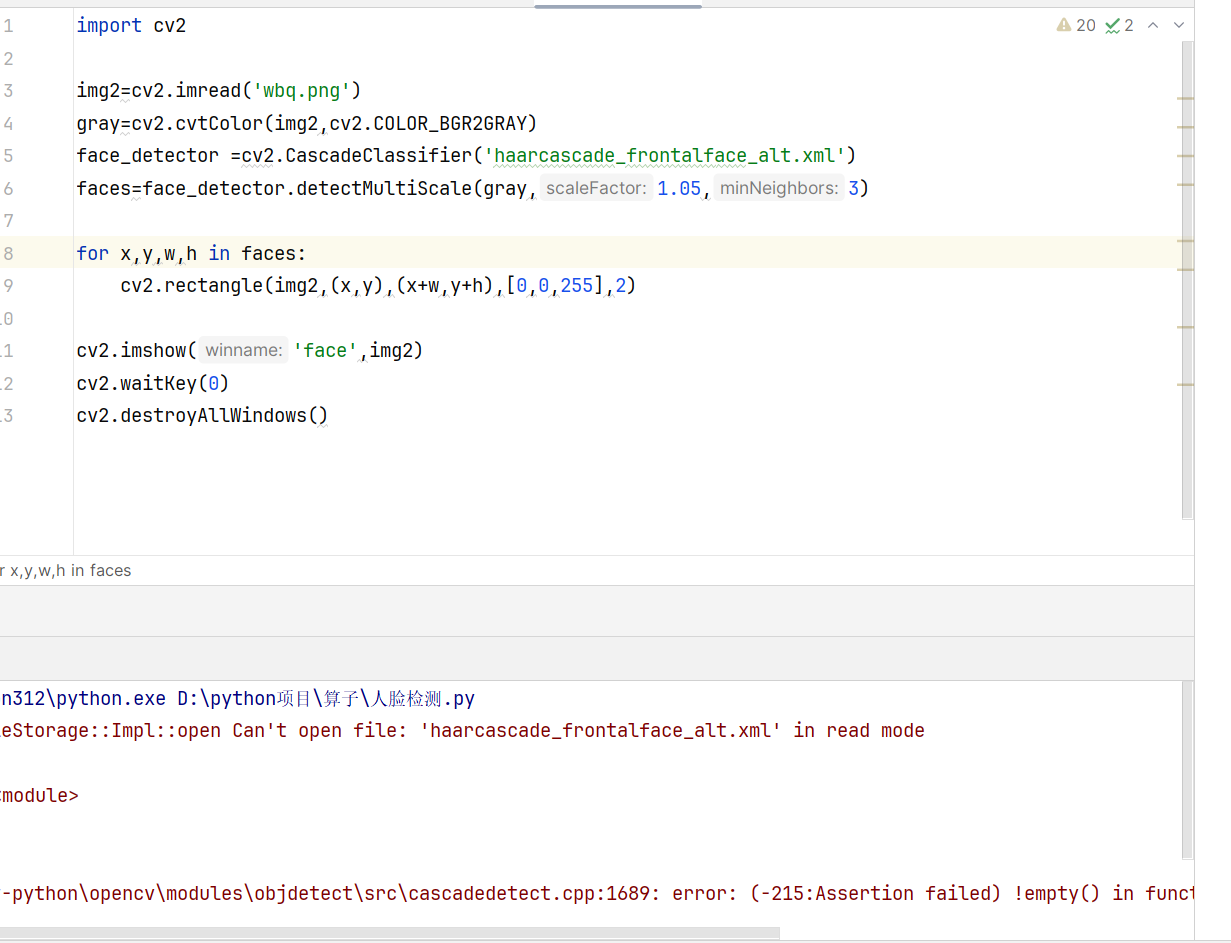
Task: Place cursor in cv2.destroyAllWindows() line
Action: pyautogui.click(x=200, y=415)
